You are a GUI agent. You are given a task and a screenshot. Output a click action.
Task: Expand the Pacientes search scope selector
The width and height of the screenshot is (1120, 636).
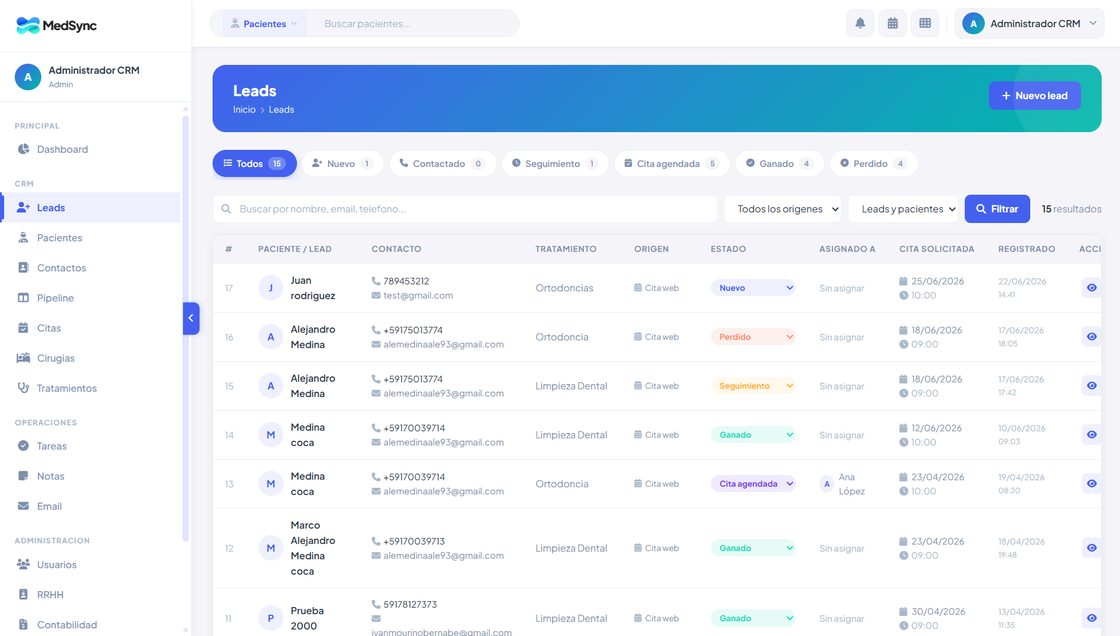263,24
